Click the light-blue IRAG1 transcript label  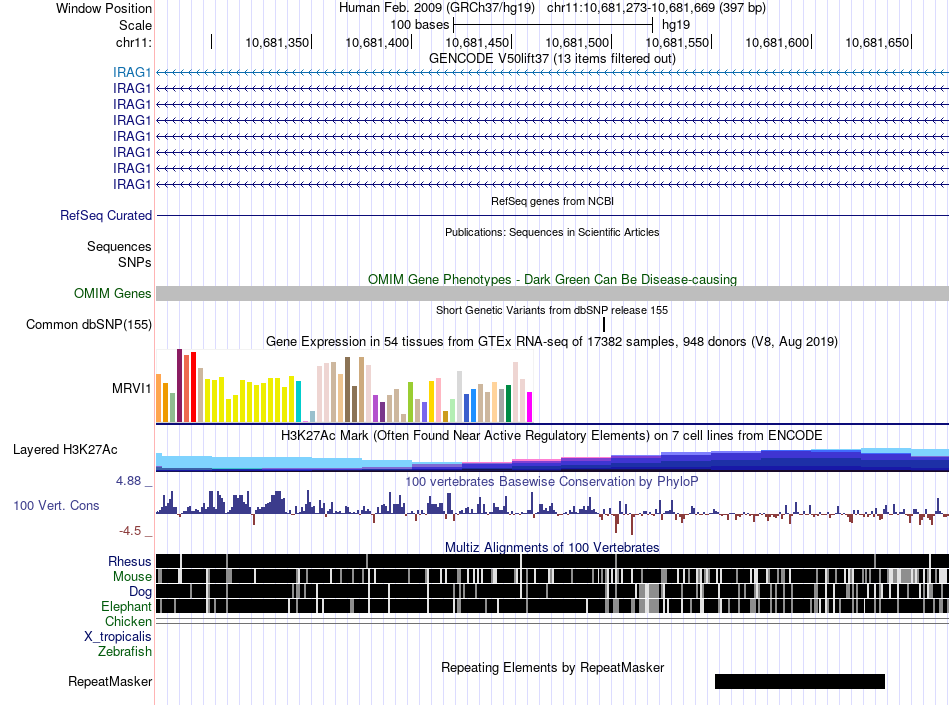[x=131, y=73]
